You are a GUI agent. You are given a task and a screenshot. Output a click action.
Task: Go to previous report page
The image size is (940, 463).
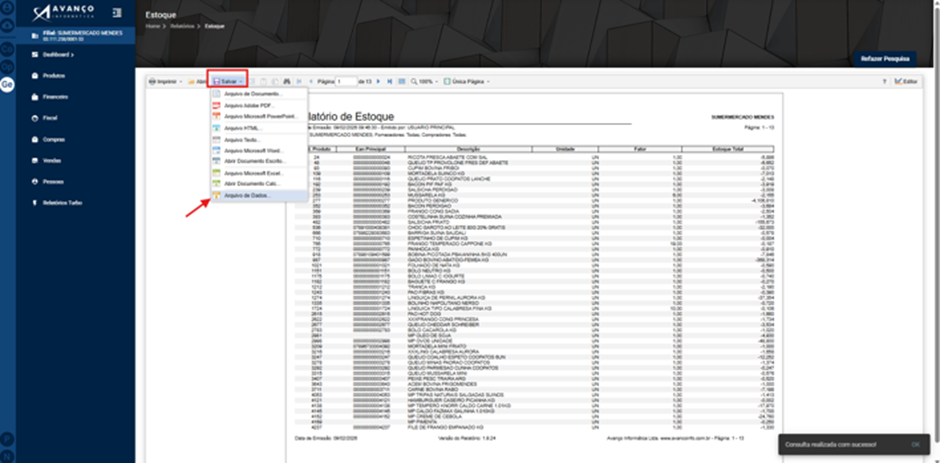pyautogui.click(x=311, y=81)
